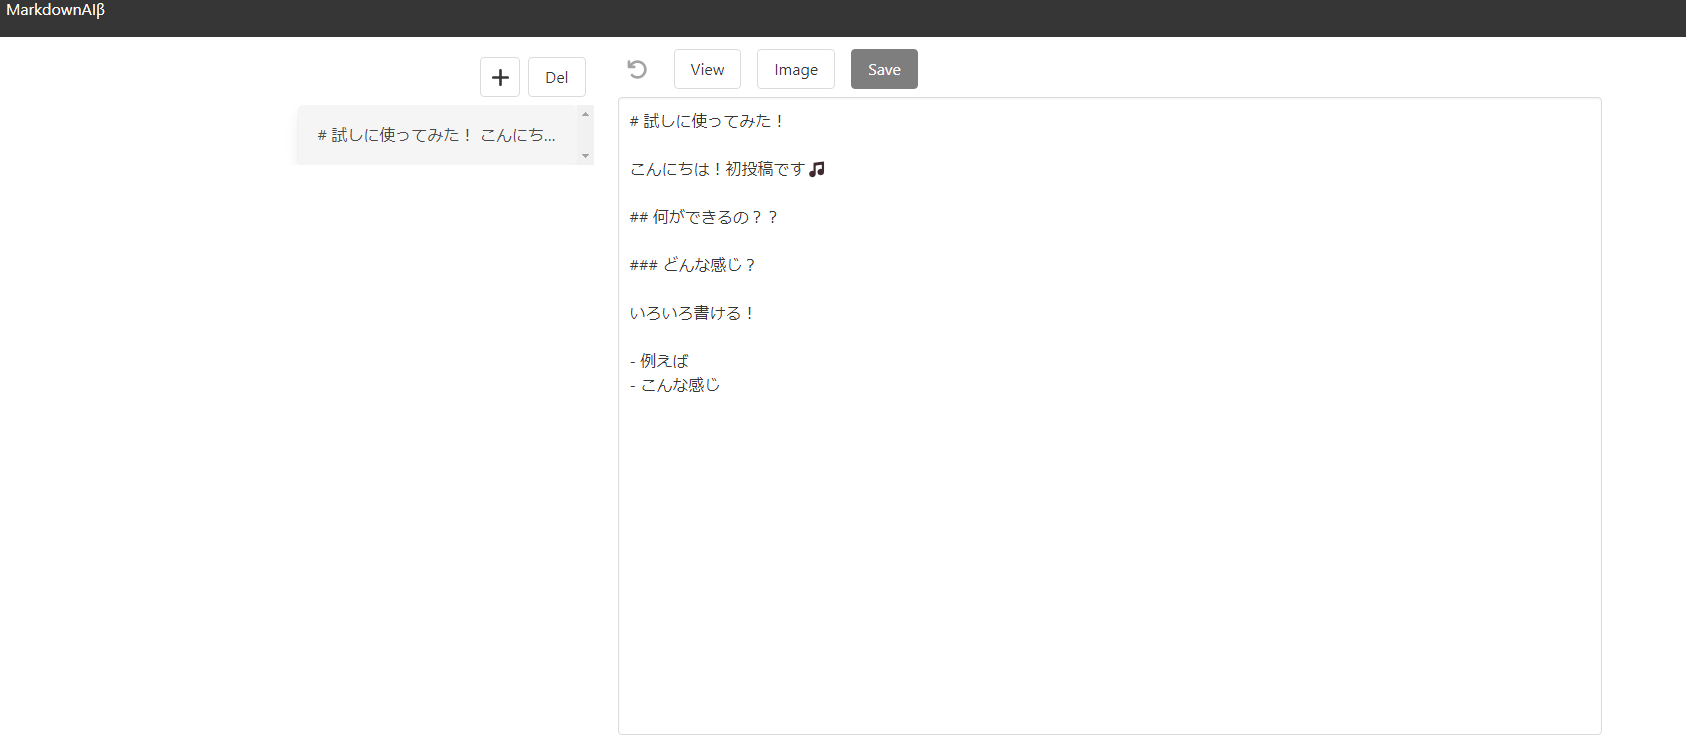Click the undo/revert arrow icon
Viewport: 1686px width, 749px height.
pos(637,69)
